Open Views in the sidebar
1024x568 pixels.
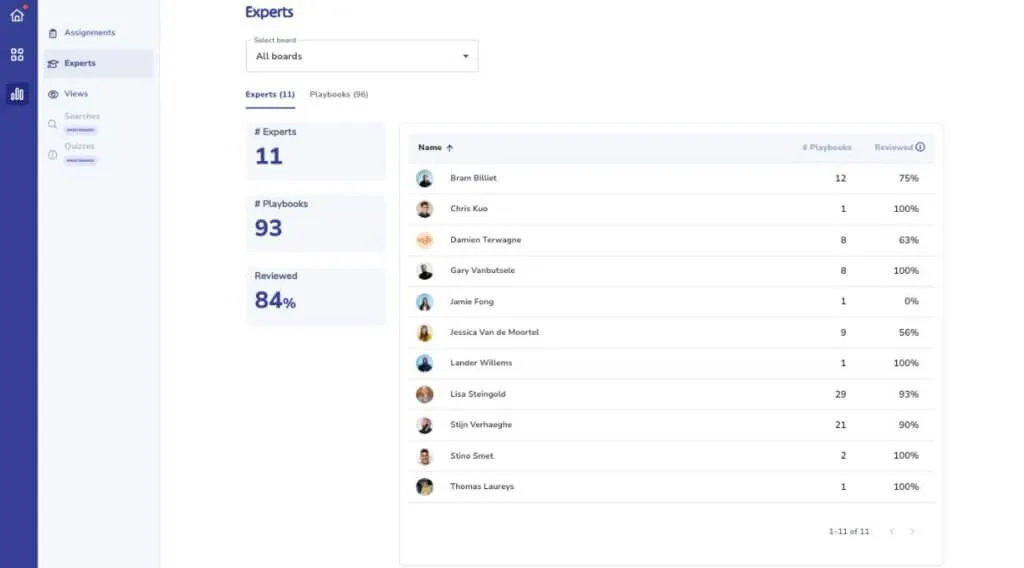click(99, 94)
